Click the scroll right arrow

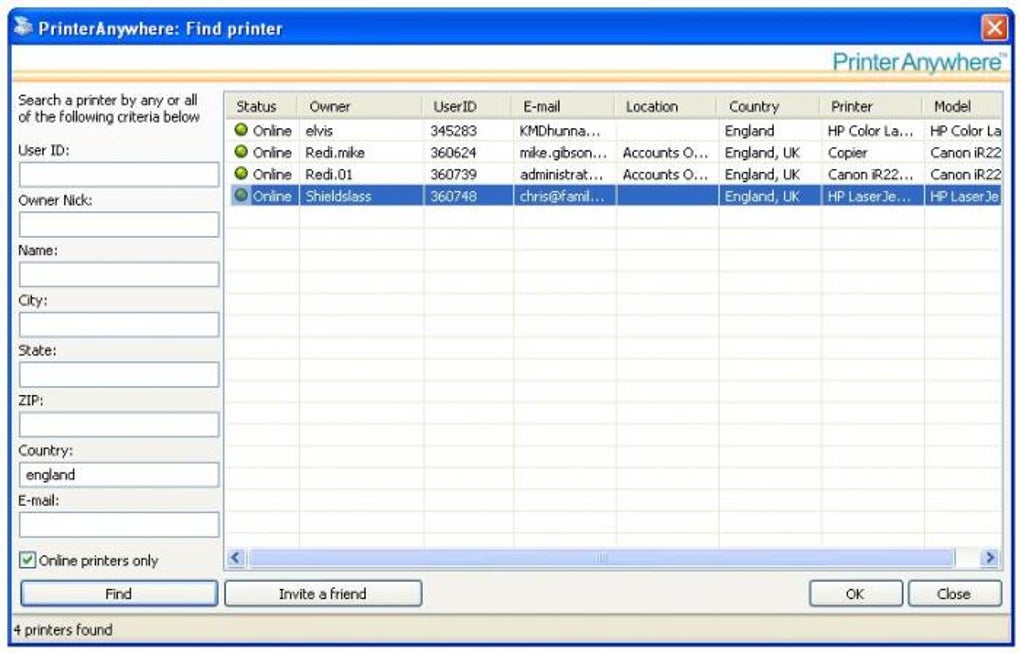click(x=990, y=557)
